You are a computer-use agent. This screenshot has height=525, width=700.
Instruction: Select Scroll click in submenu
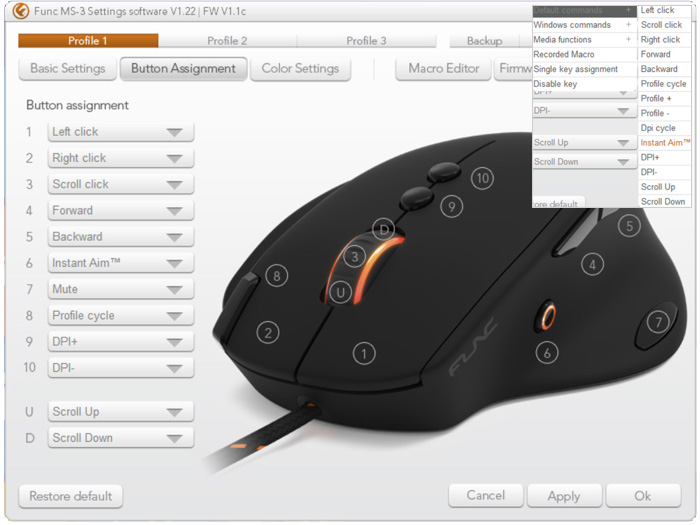pos(665,25)
